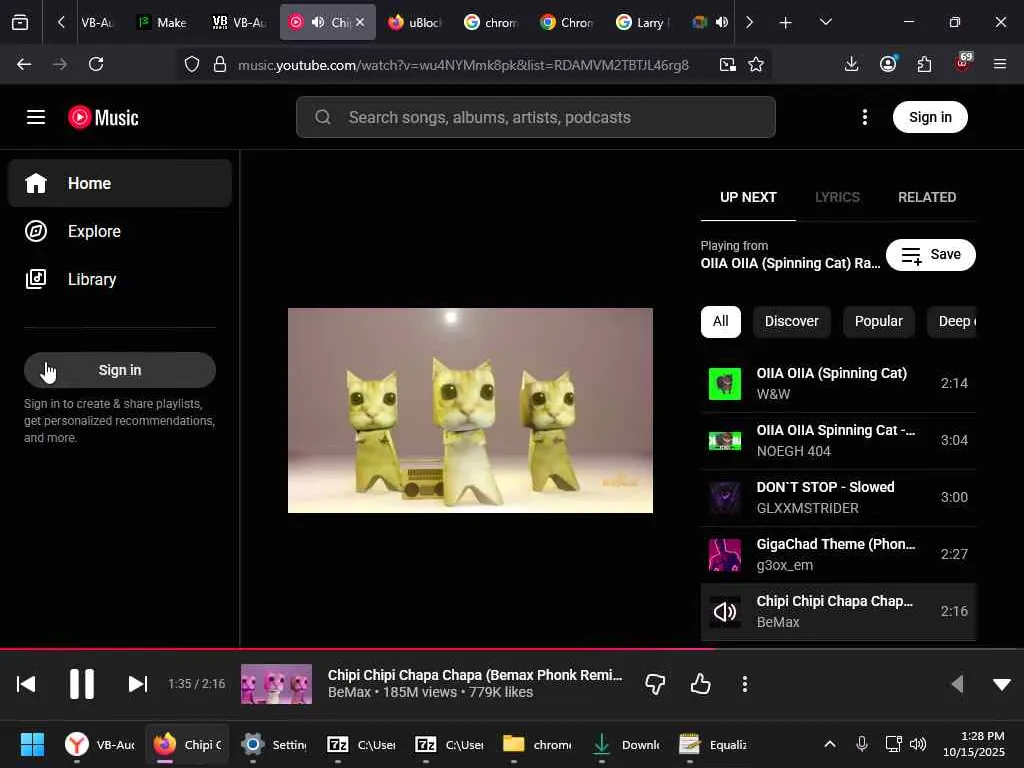
Task: Seek on the red song progress bar
Action: coord(512,649)
